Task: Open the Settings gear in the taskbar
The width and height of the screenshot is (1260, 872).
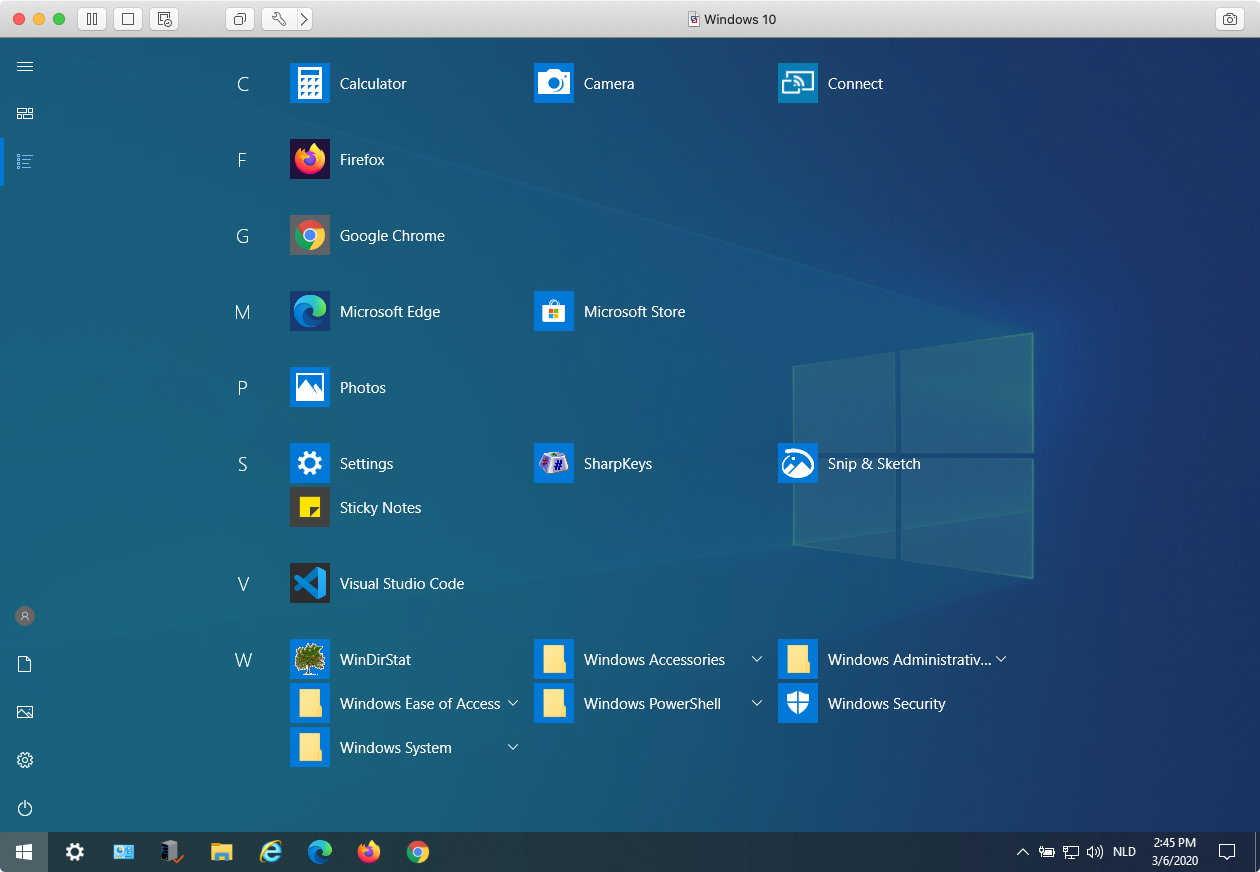Action: coord(75,852)
